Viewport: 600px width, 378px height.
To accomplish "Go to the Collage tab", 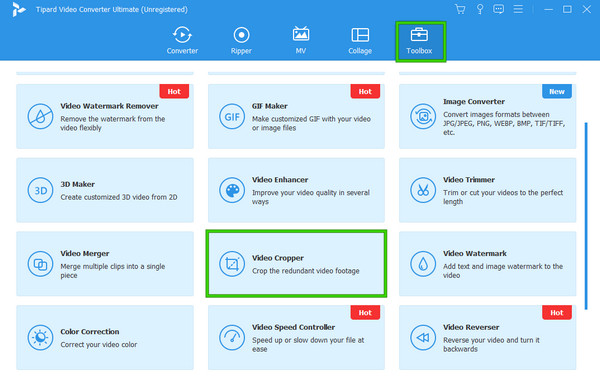I will pyautogui.click(x=360, y=40).
